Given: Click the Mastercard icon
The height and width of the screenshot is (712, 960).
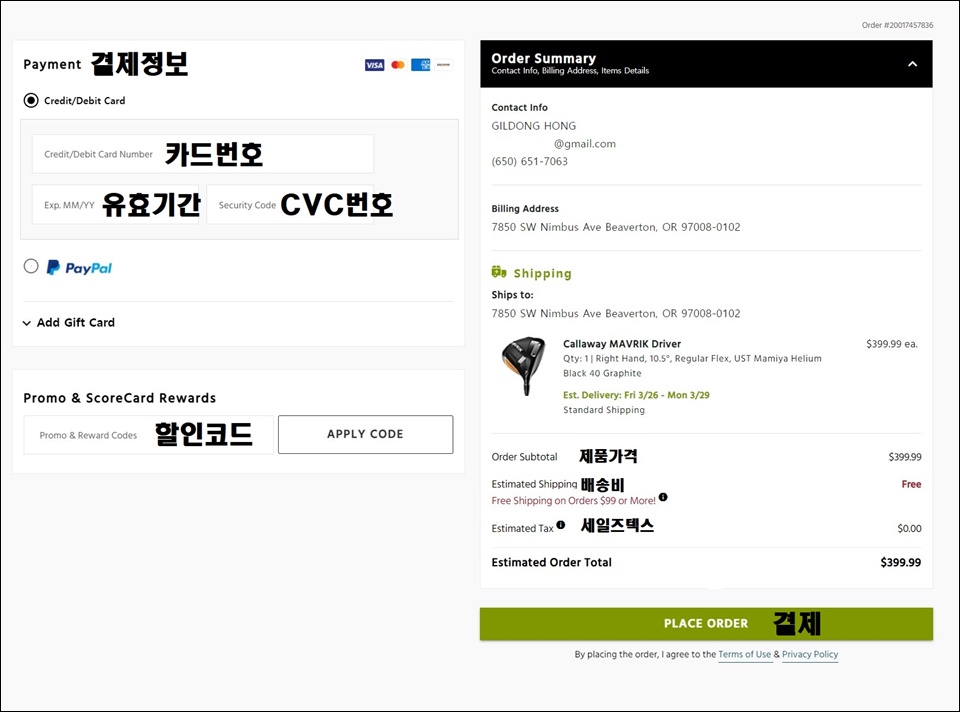Looking at the screenshot, I should coord(398,65).
